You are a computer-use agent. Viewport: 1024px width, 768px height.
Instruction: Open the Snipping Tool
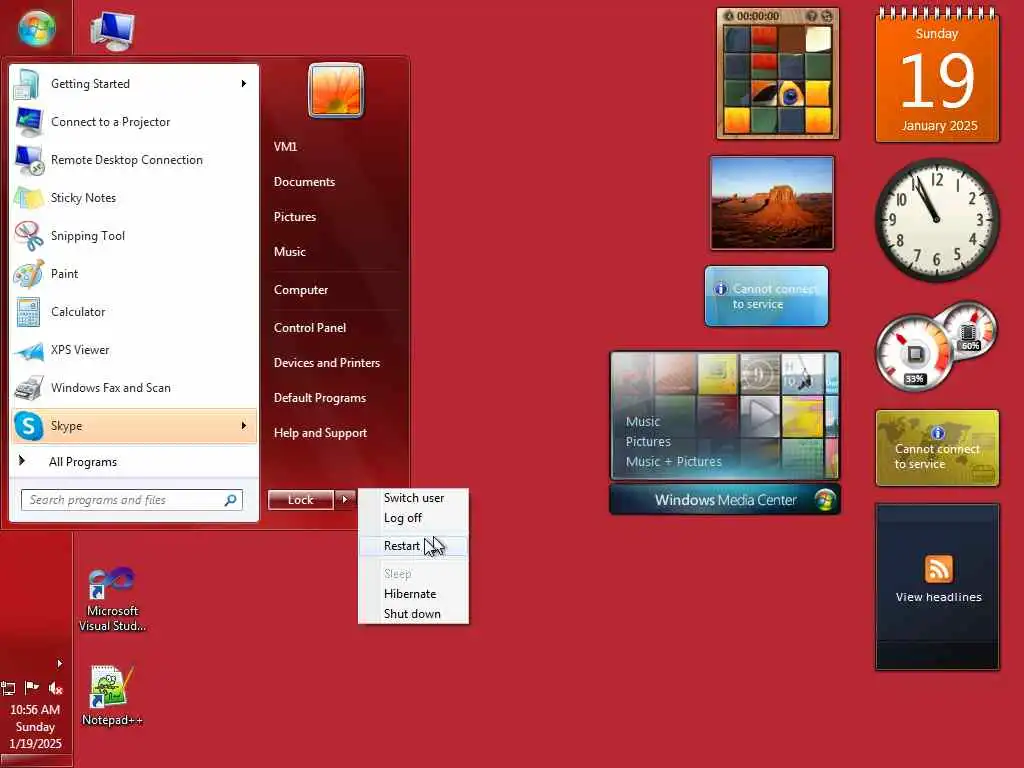click(x=134, y=235)
